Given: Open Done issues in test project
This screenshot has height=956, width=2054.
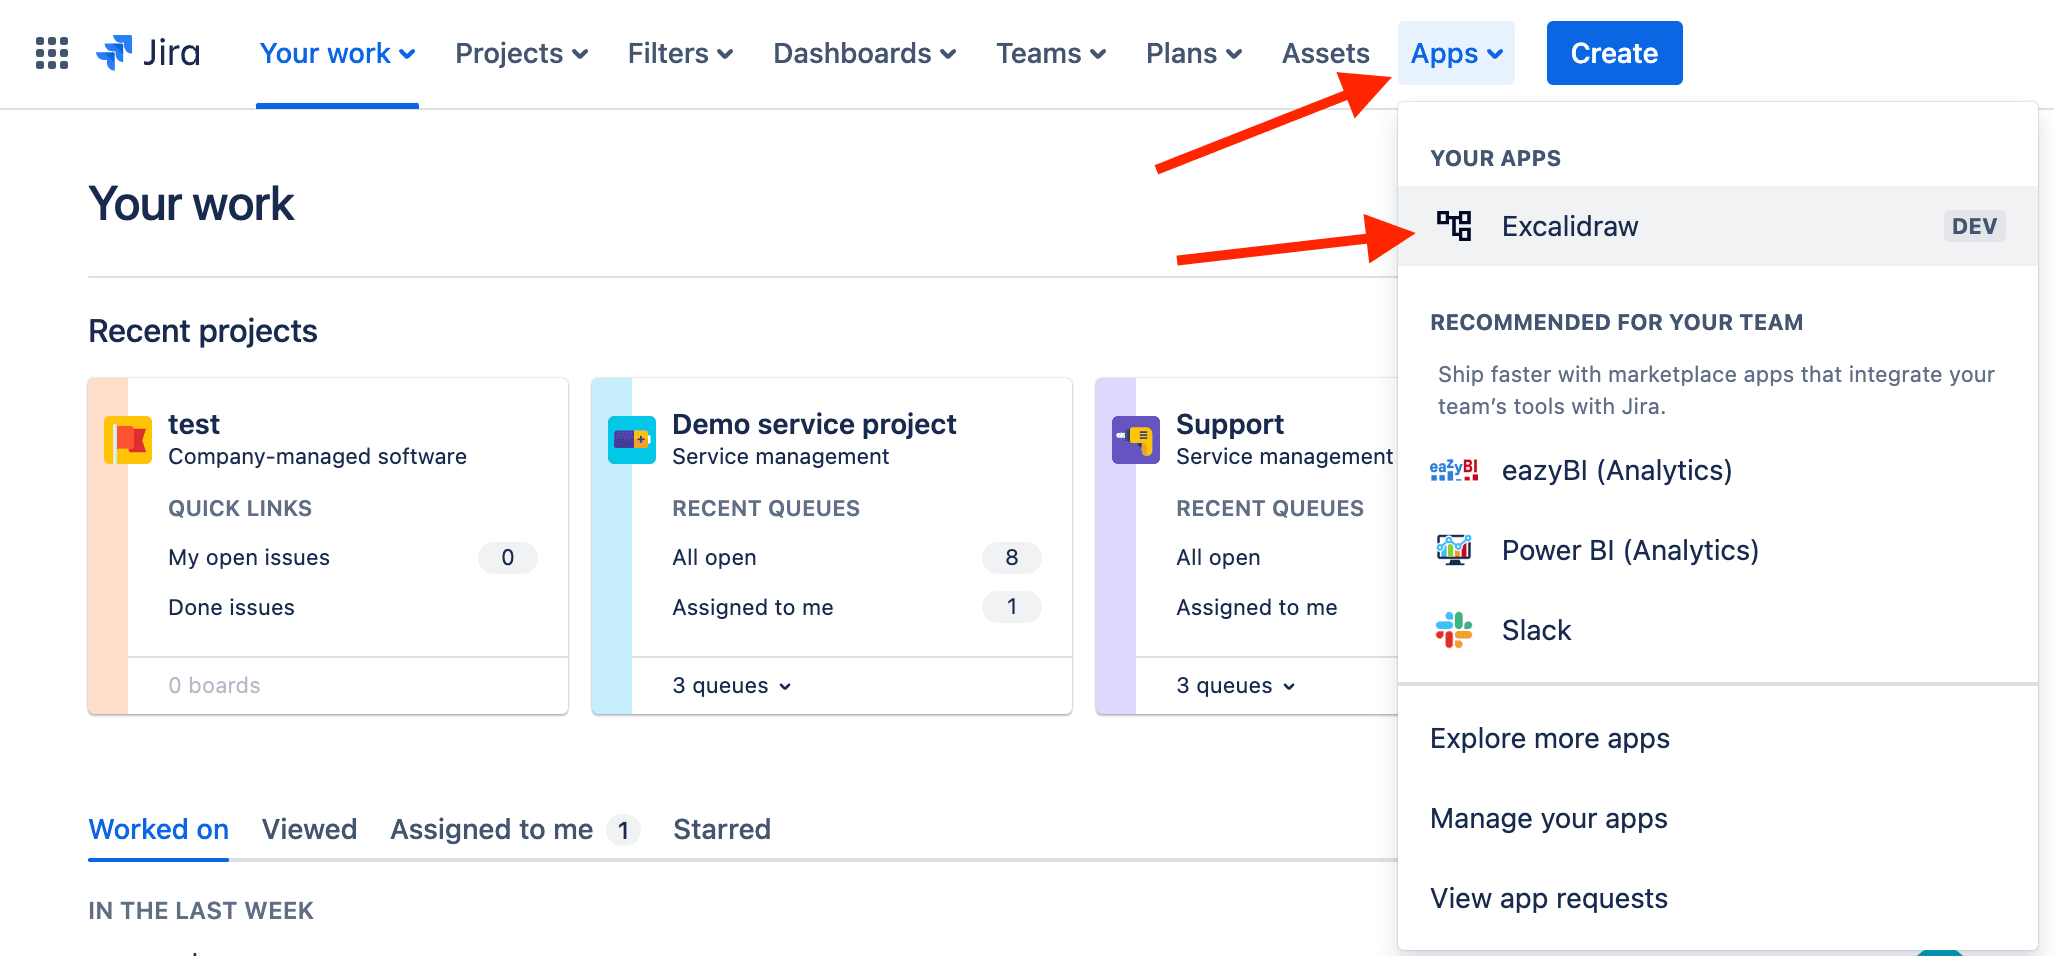Looking at the screenshot, I should 231,607.
